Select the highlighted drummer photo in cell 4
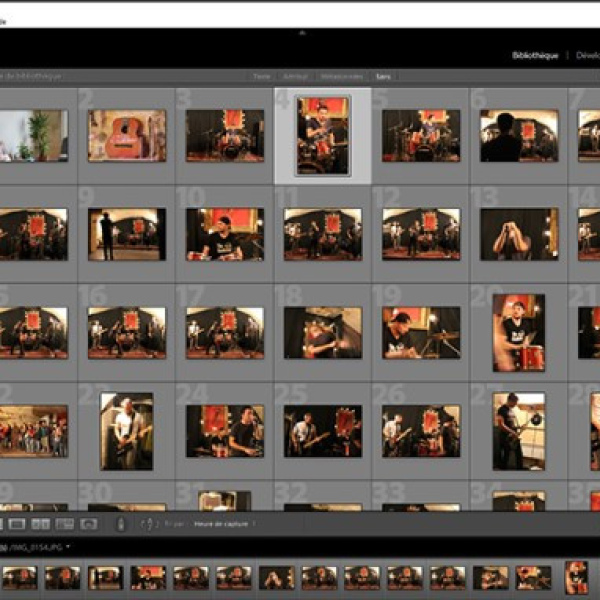Screen dimensions: 600x600 click(323, 135)
